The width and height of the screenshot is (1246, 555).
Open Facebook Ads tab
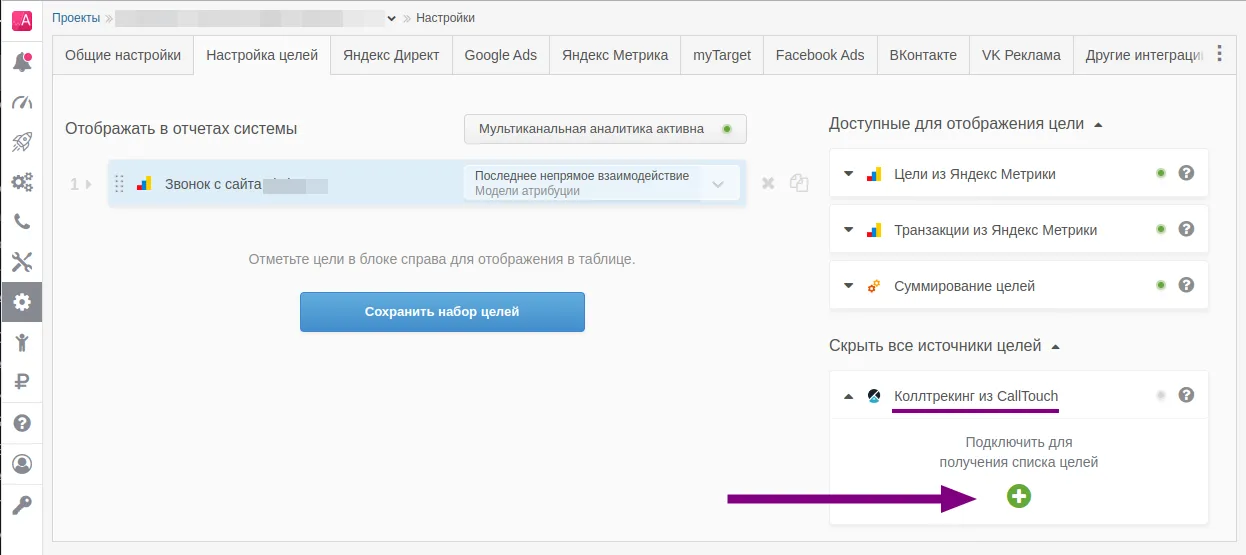[x=820, y=55]
